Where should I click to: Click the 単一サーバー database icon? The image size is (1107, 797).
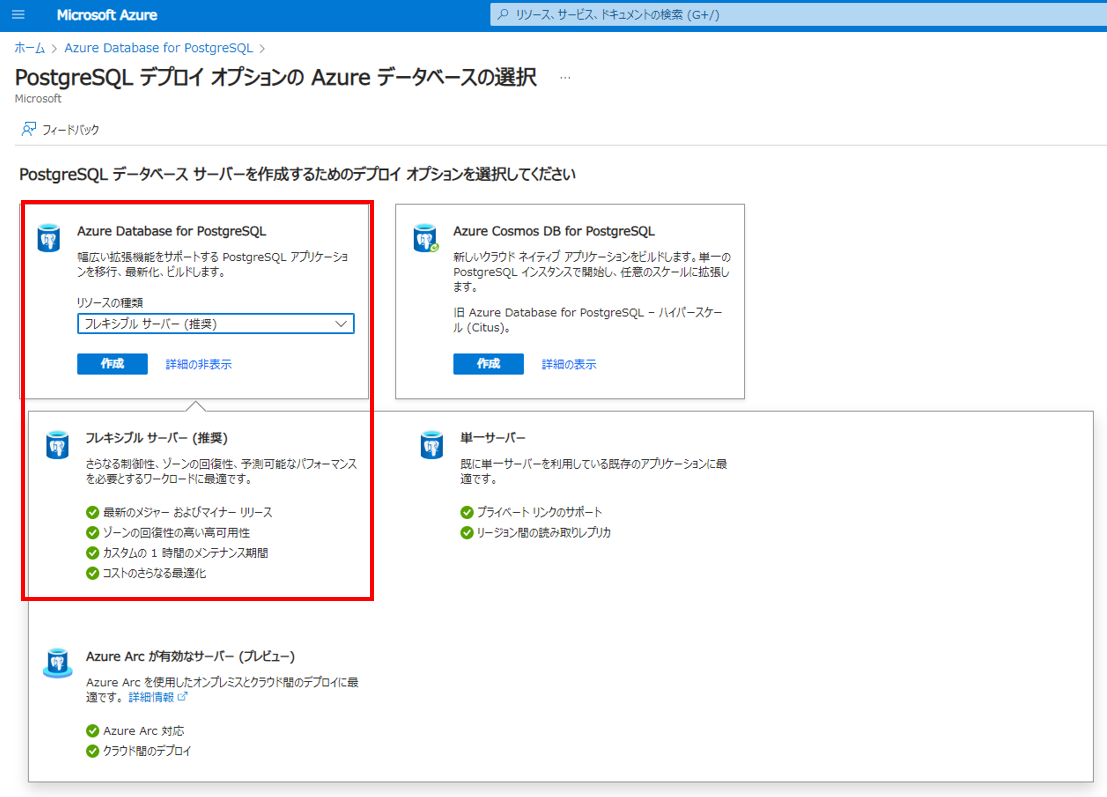coord(431,445)
